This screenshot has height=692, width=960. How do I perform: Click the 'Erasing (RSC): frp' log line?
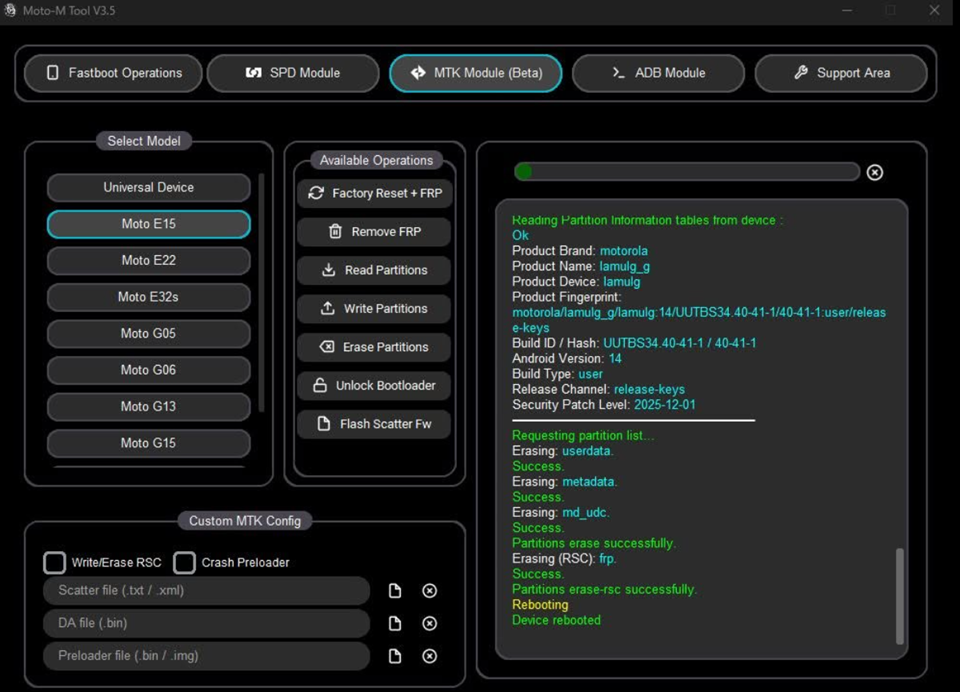click(564, 559)
